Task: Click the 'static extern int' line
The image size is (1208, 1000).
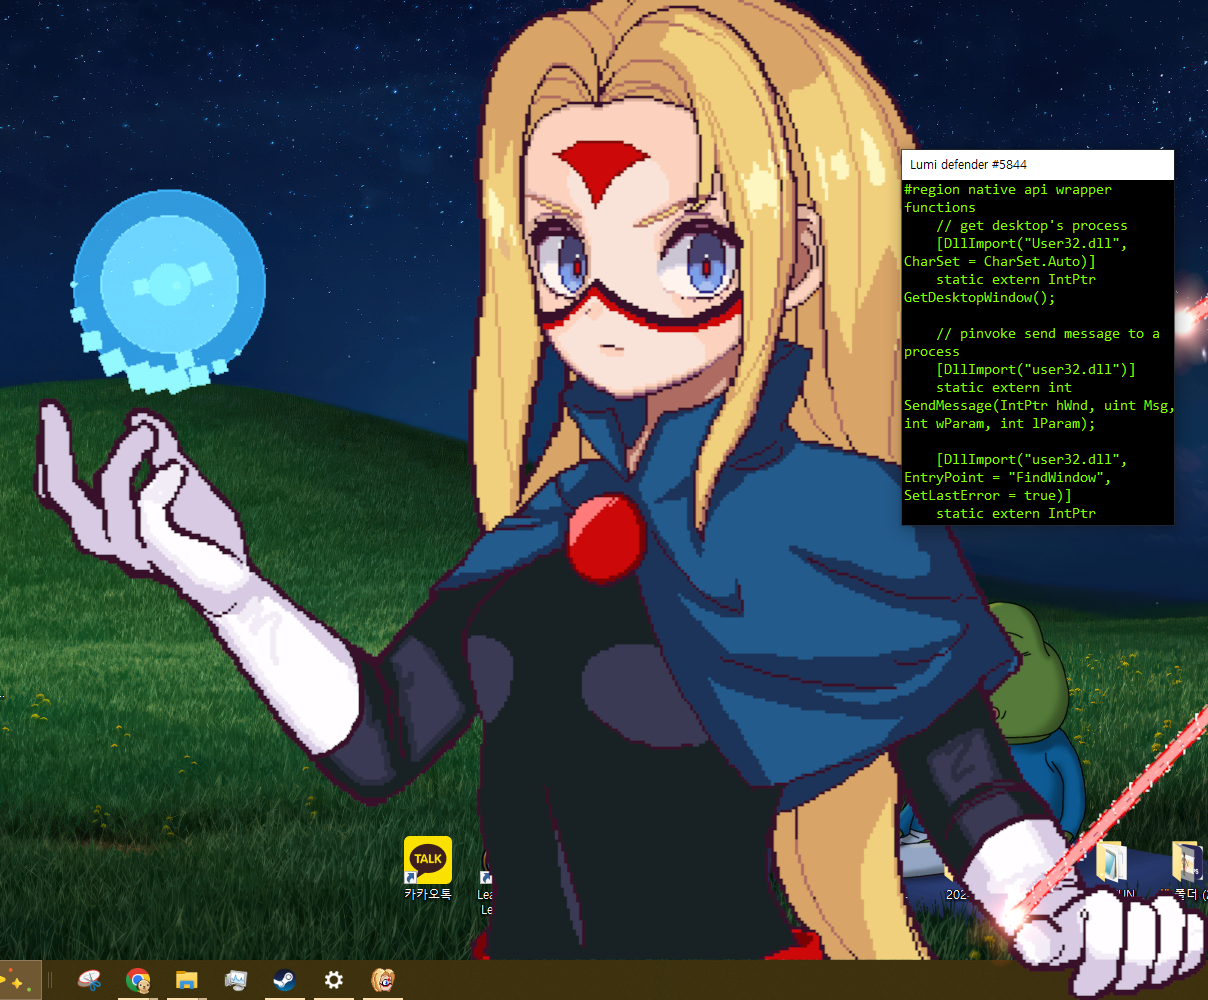Action: click(1004, 388)
